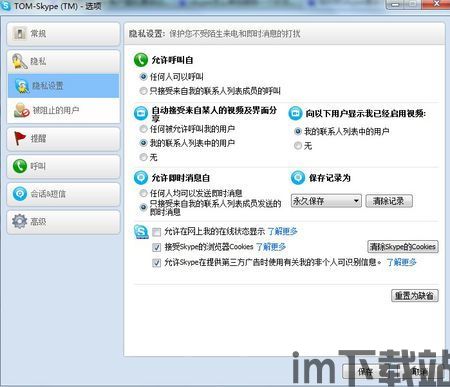Click the 隐私设置 person icon

(x=22, y=86)
